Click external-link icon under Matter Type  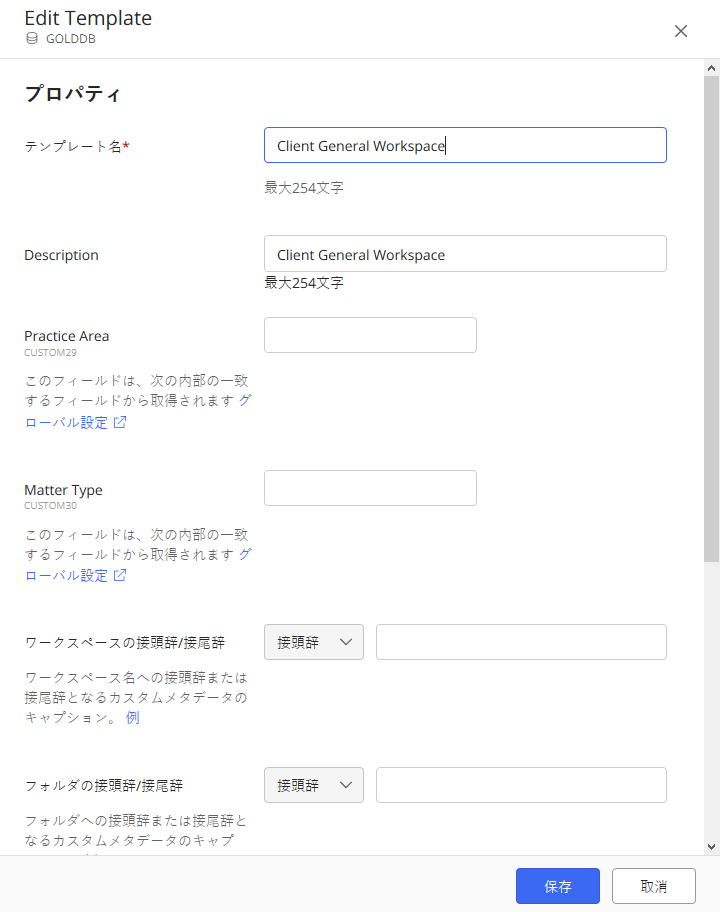click(x=120, y=576)
